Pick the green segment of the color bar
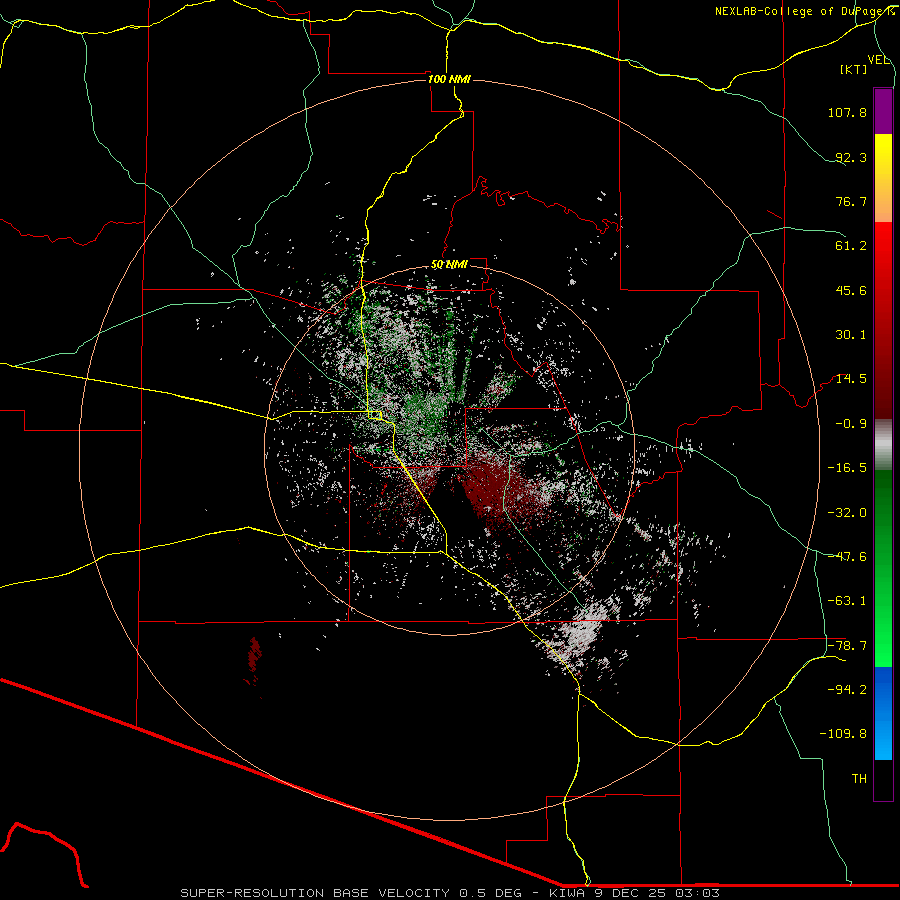Screen dimensions: 900x900 pos(883,569)
